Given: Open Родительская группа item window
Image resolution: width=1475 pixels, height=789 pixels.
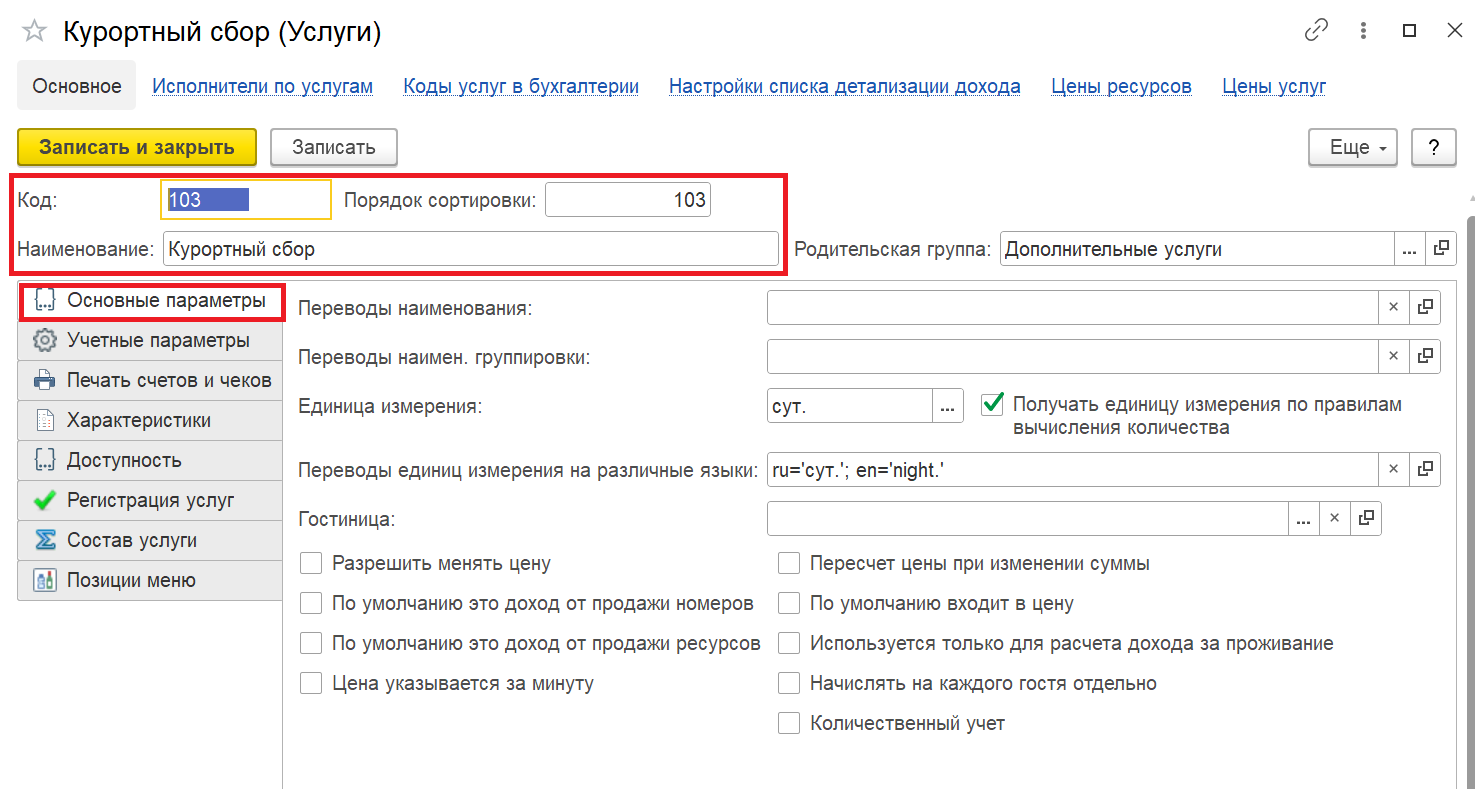Looking at the screenshot, I should coord(1441,249).
